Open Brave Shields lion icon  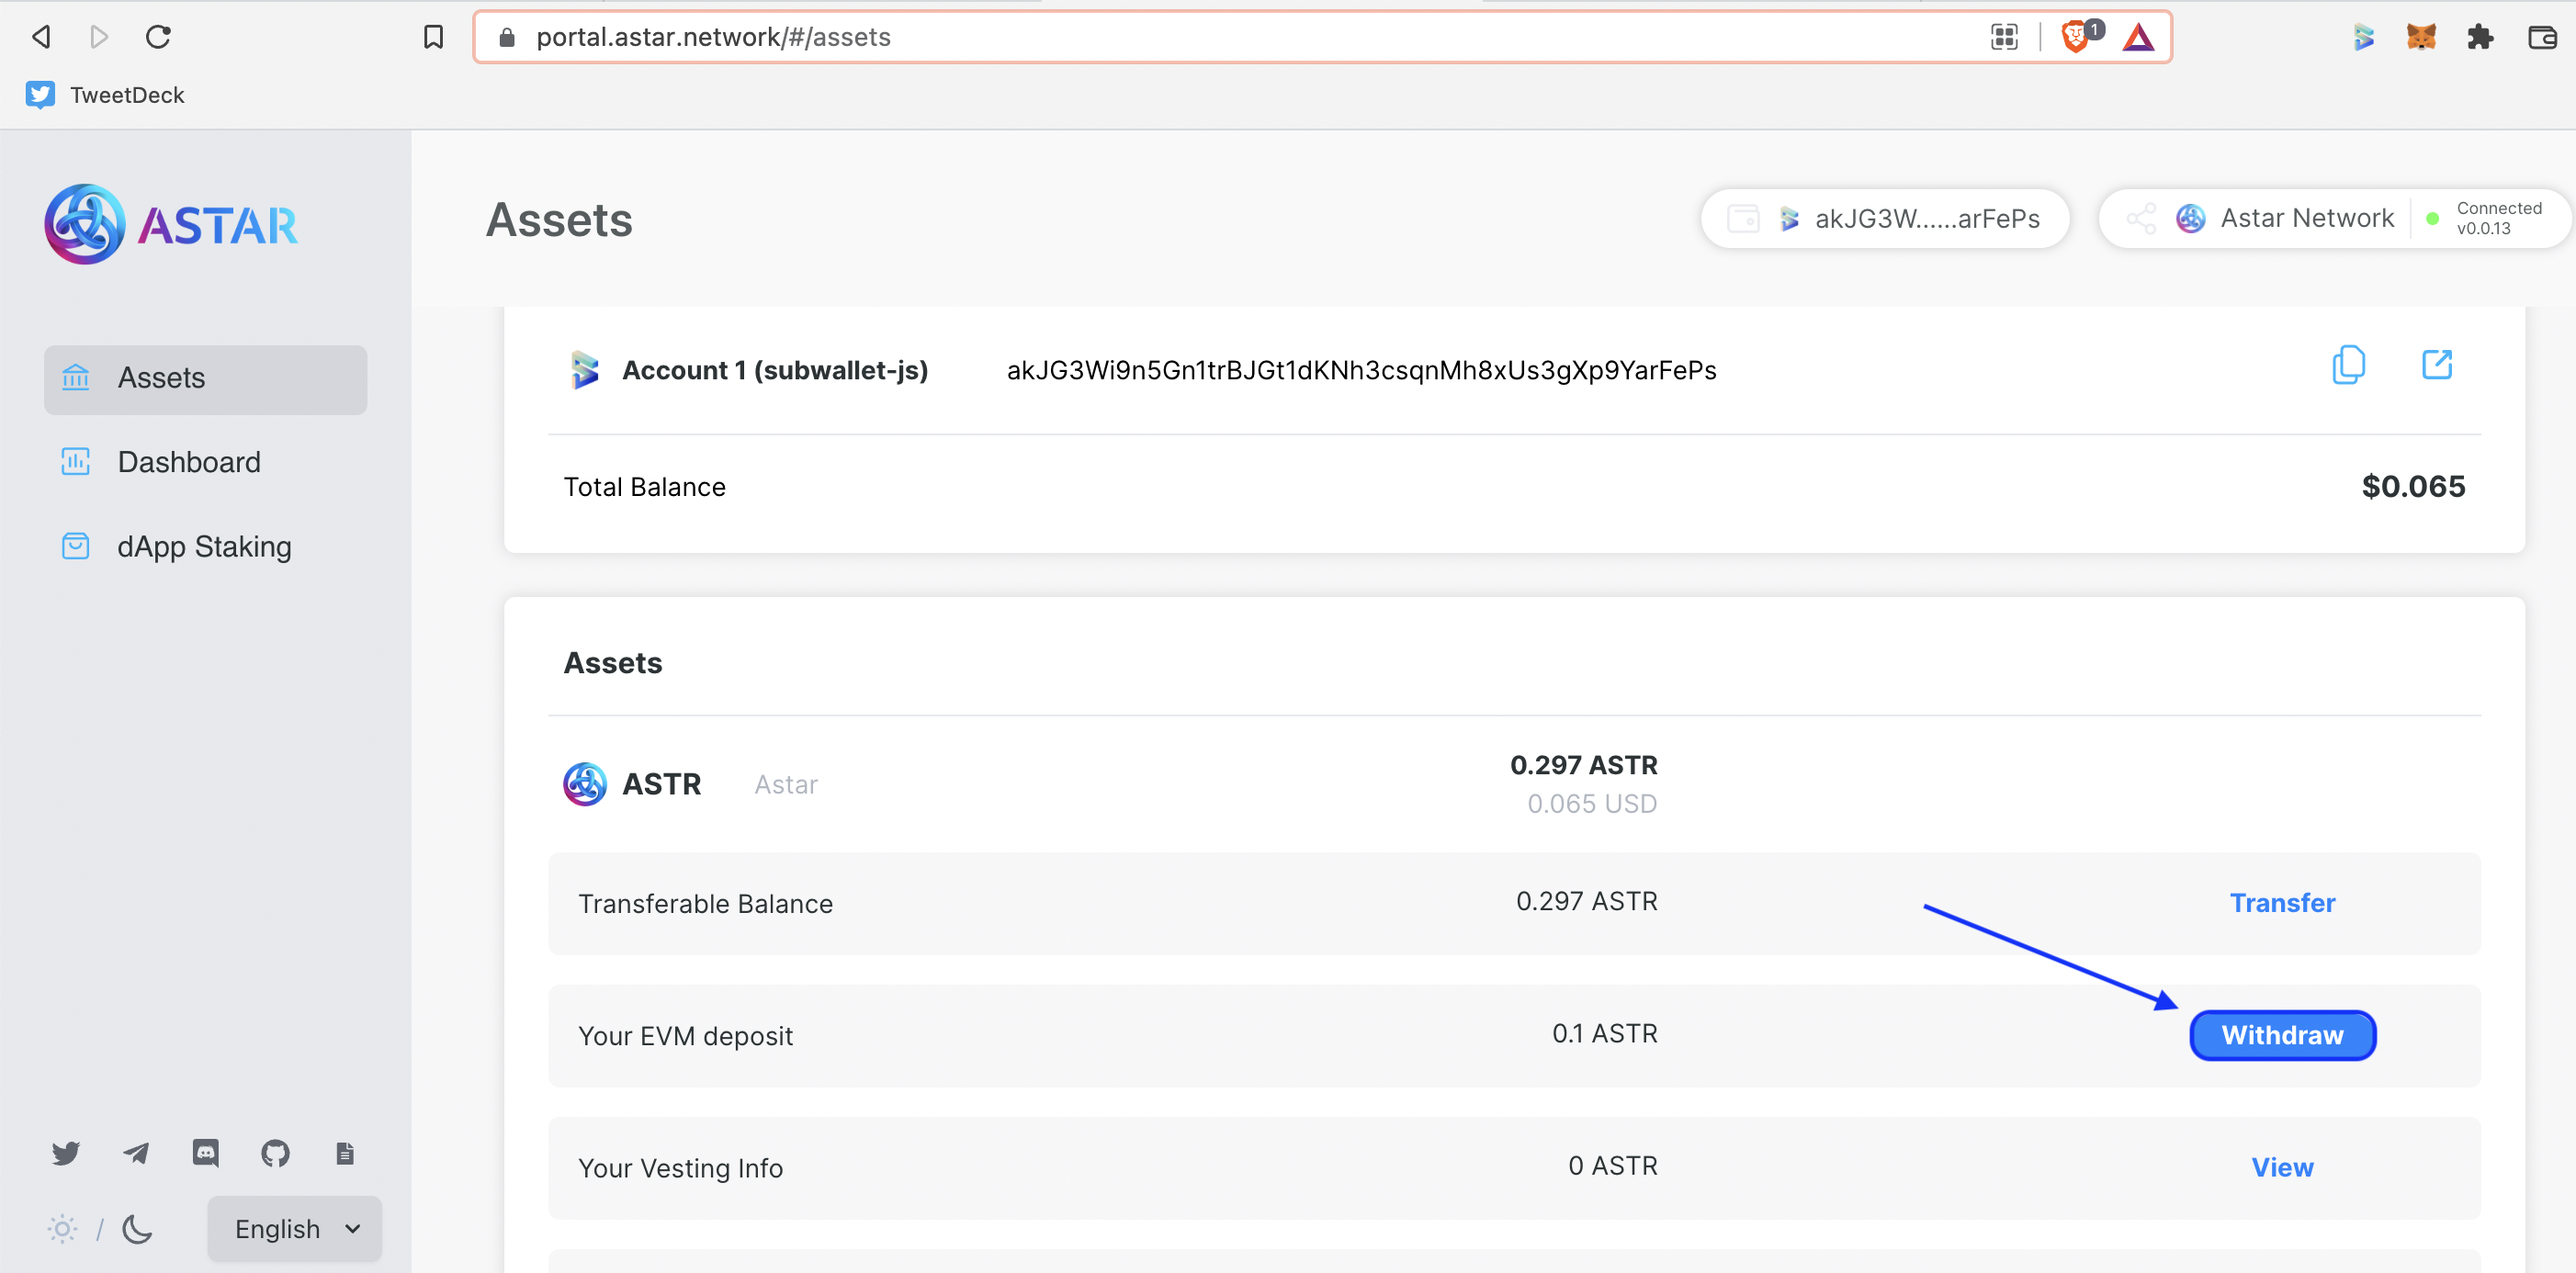[2075, 37]
